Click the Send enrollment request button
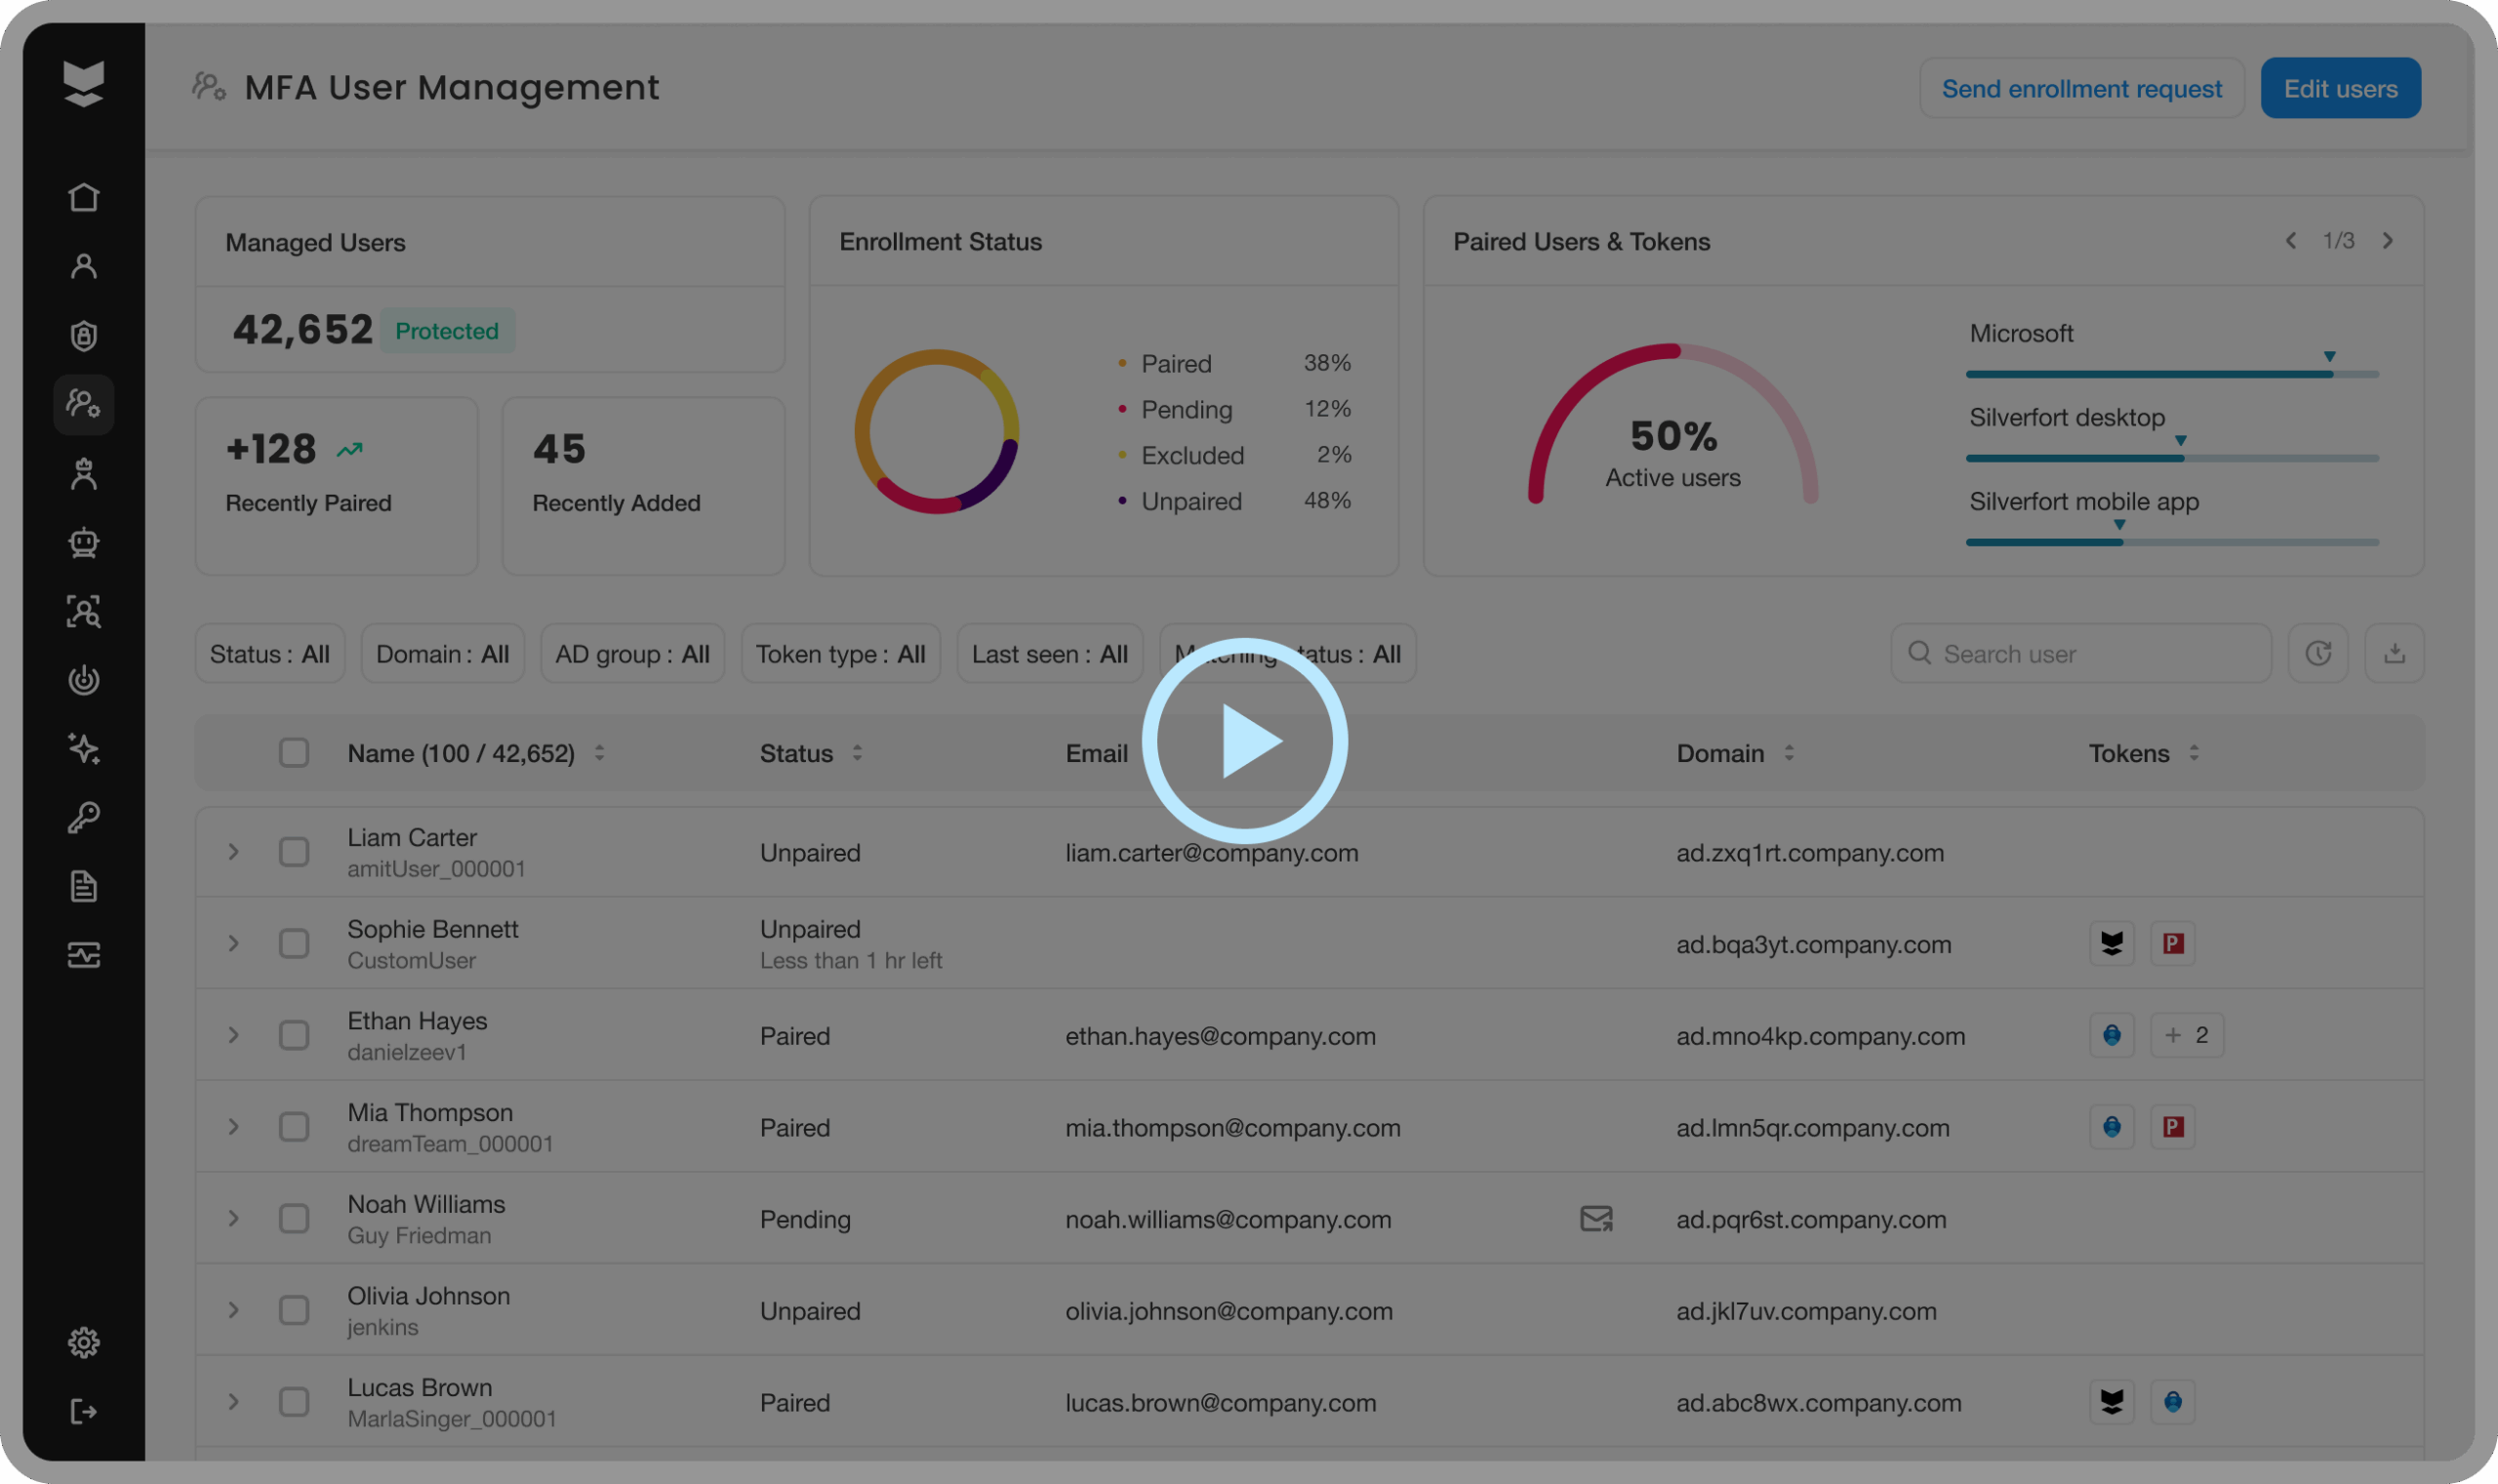This screenshot has width=2498, height=1484. [2081, 89]
